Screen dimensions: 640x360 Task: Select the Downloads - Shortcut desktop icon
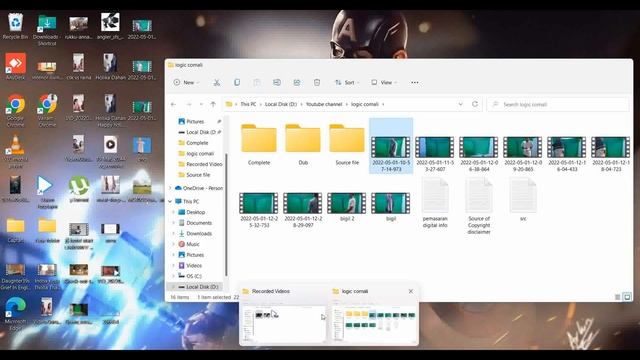[47, 29]
